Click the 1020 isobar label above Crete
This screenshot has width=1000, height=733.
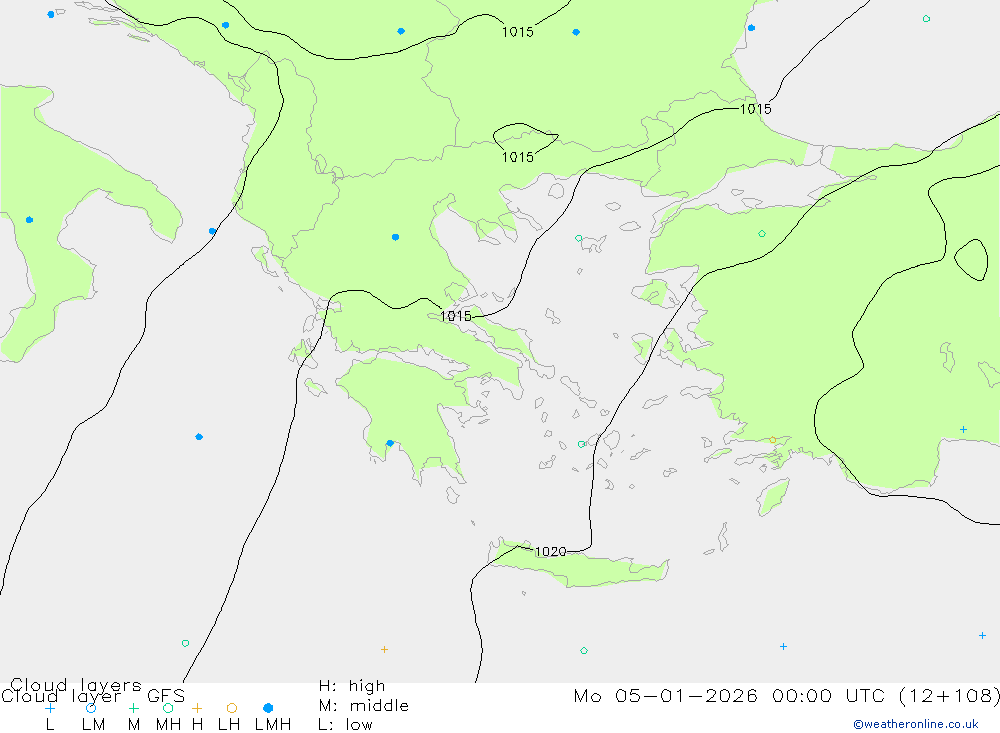550,551
